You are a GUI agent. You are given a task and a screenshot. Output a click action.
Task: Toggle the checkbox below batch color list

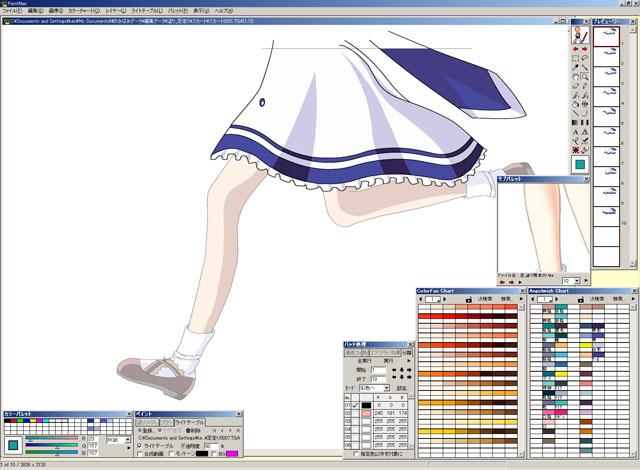pos(356,454)
